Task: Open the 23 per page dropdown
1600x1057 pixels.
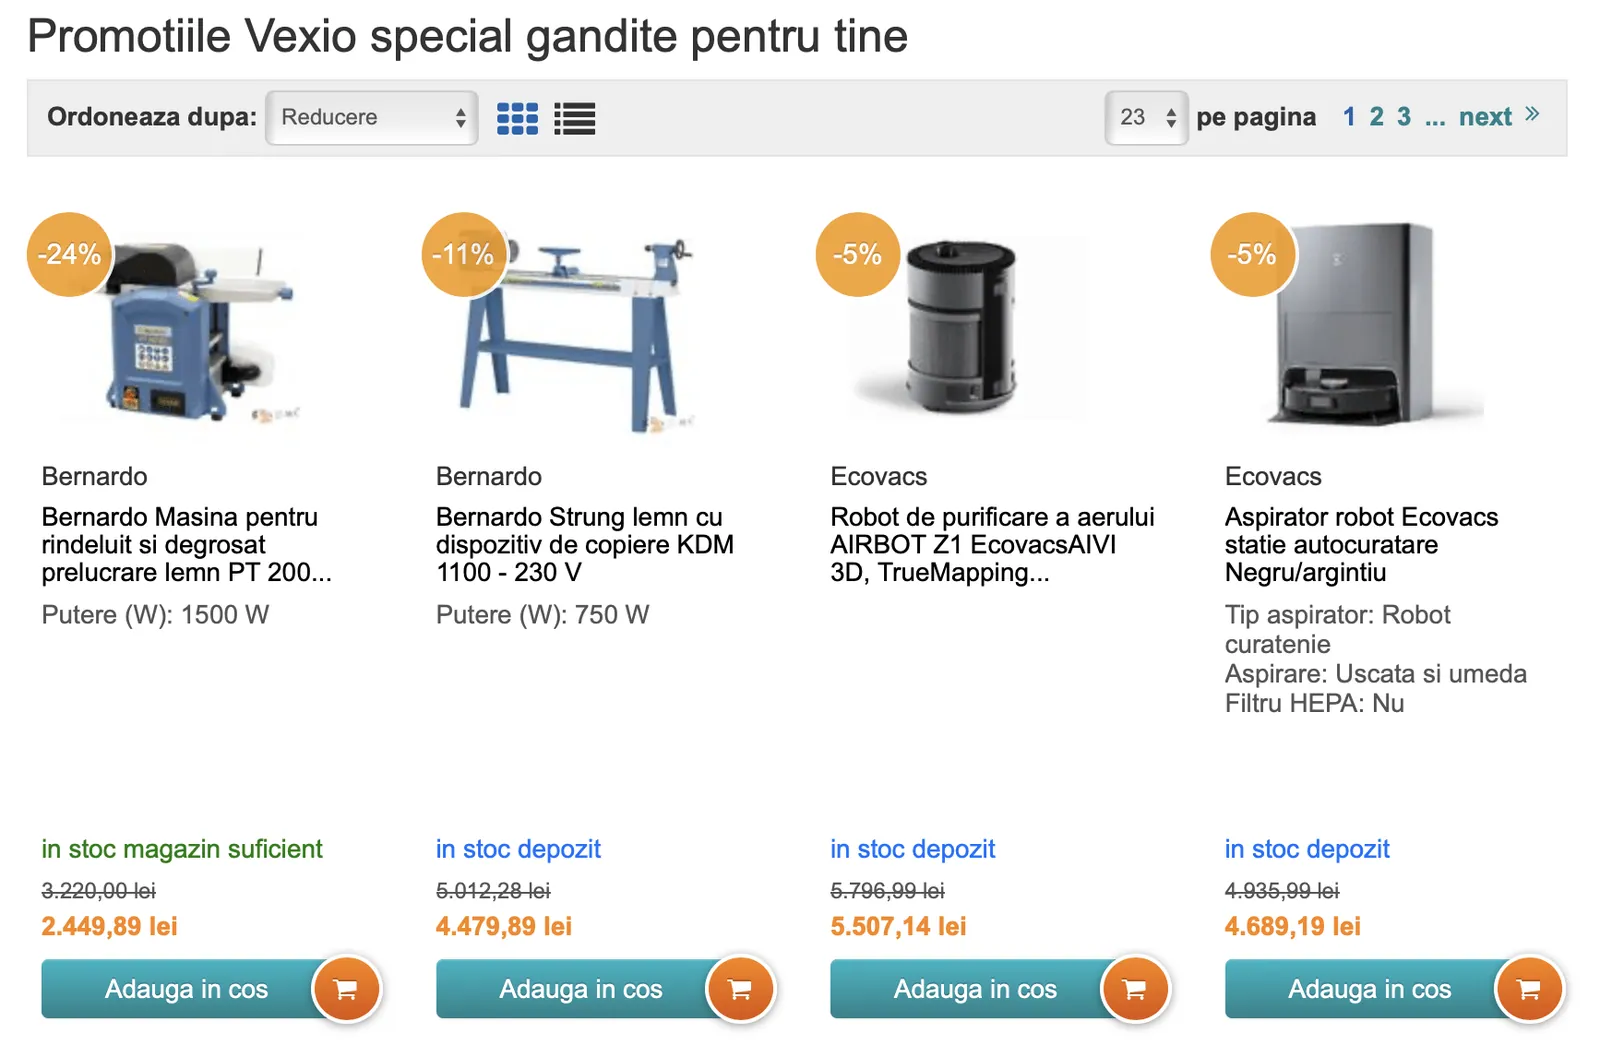Action: 1146,117
